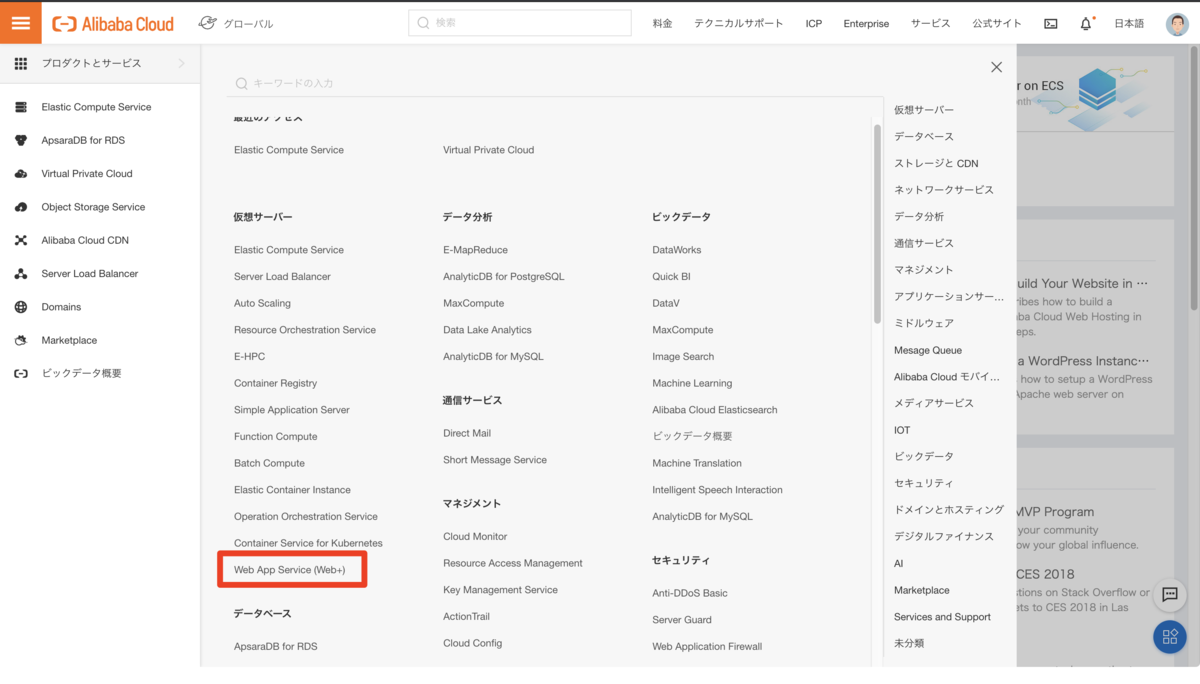Open the orange hamburger menu
The width and height of the screenshot is (1200, 684).
(x=21, y=22)
